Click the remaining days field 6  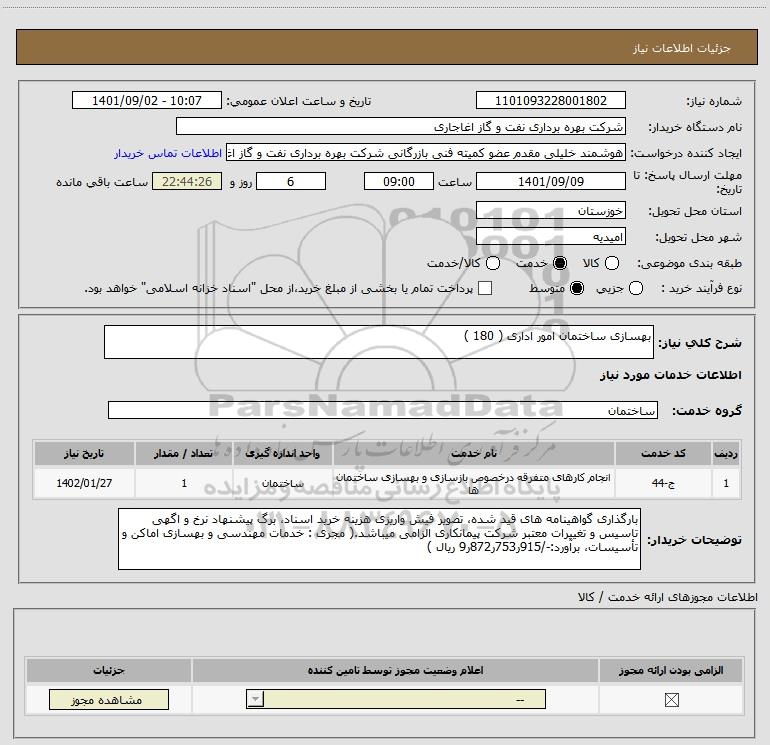click(291, 182)
